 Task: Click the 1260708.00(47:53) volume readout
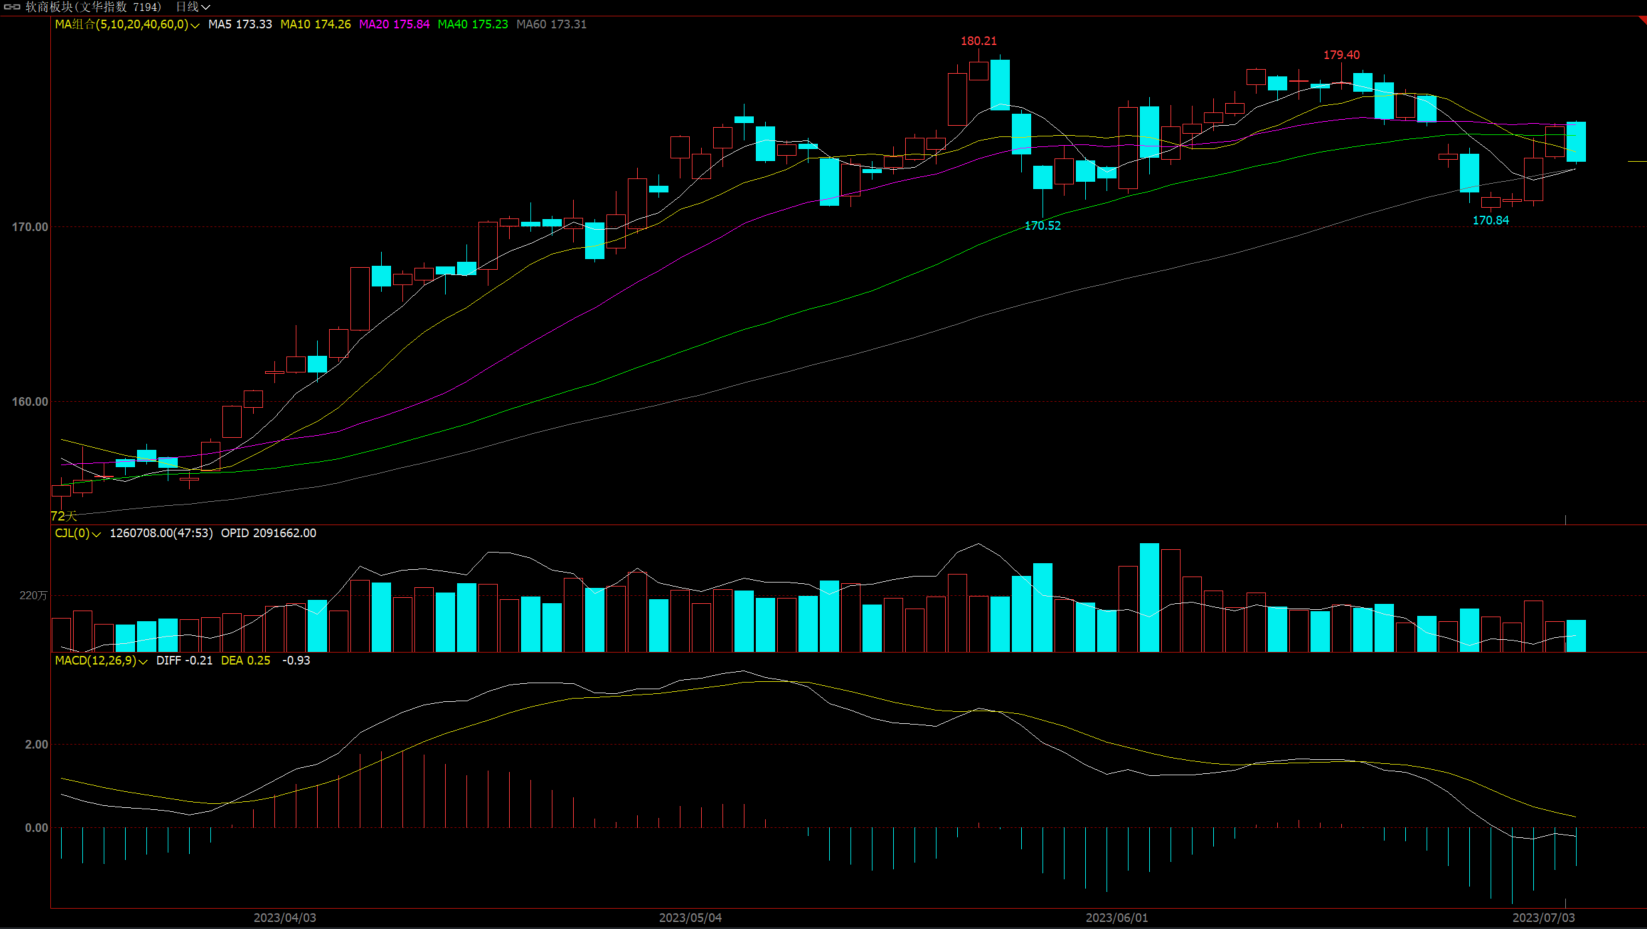pyautogui.click(x=161, y=533)
